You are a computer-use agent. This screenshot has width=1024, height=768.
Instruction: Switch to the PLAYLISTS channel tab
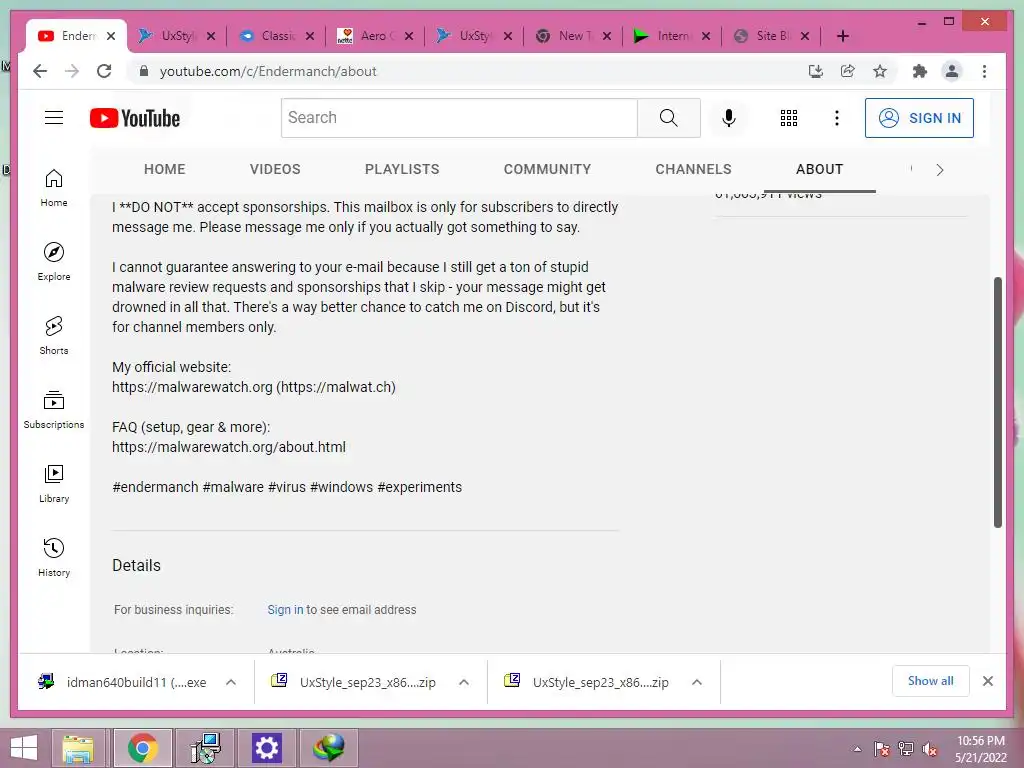(402, 169)
